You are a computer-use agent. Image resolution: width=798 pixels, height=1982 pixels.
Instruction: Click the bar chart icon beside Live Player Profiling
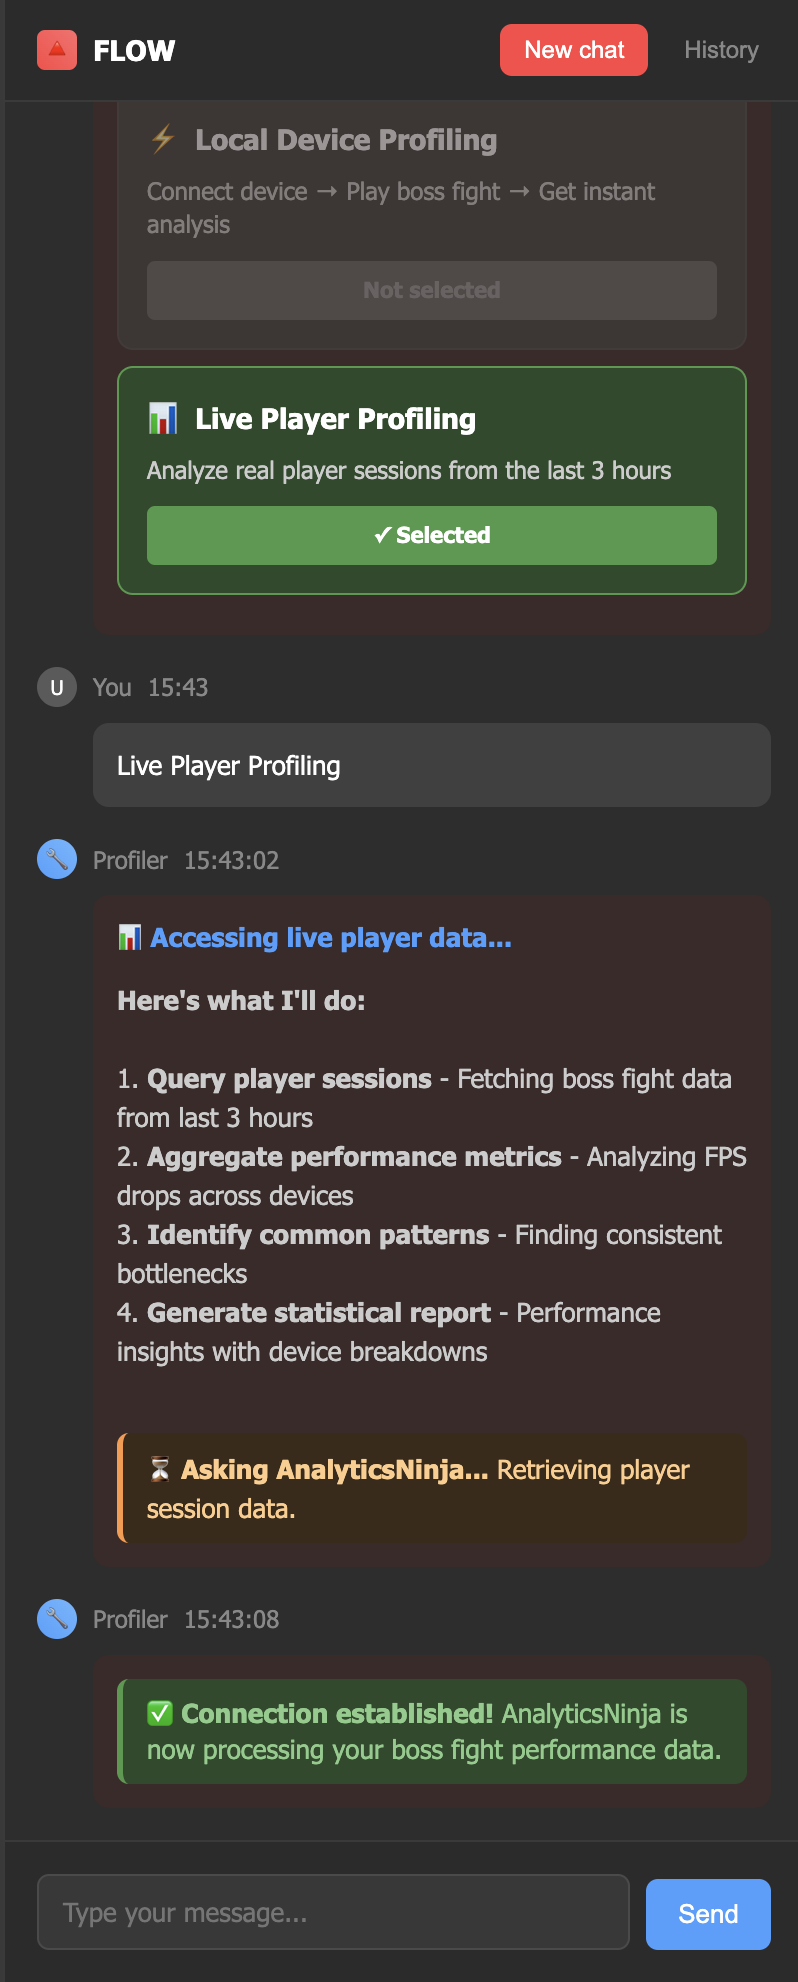[x=163, y=418]
